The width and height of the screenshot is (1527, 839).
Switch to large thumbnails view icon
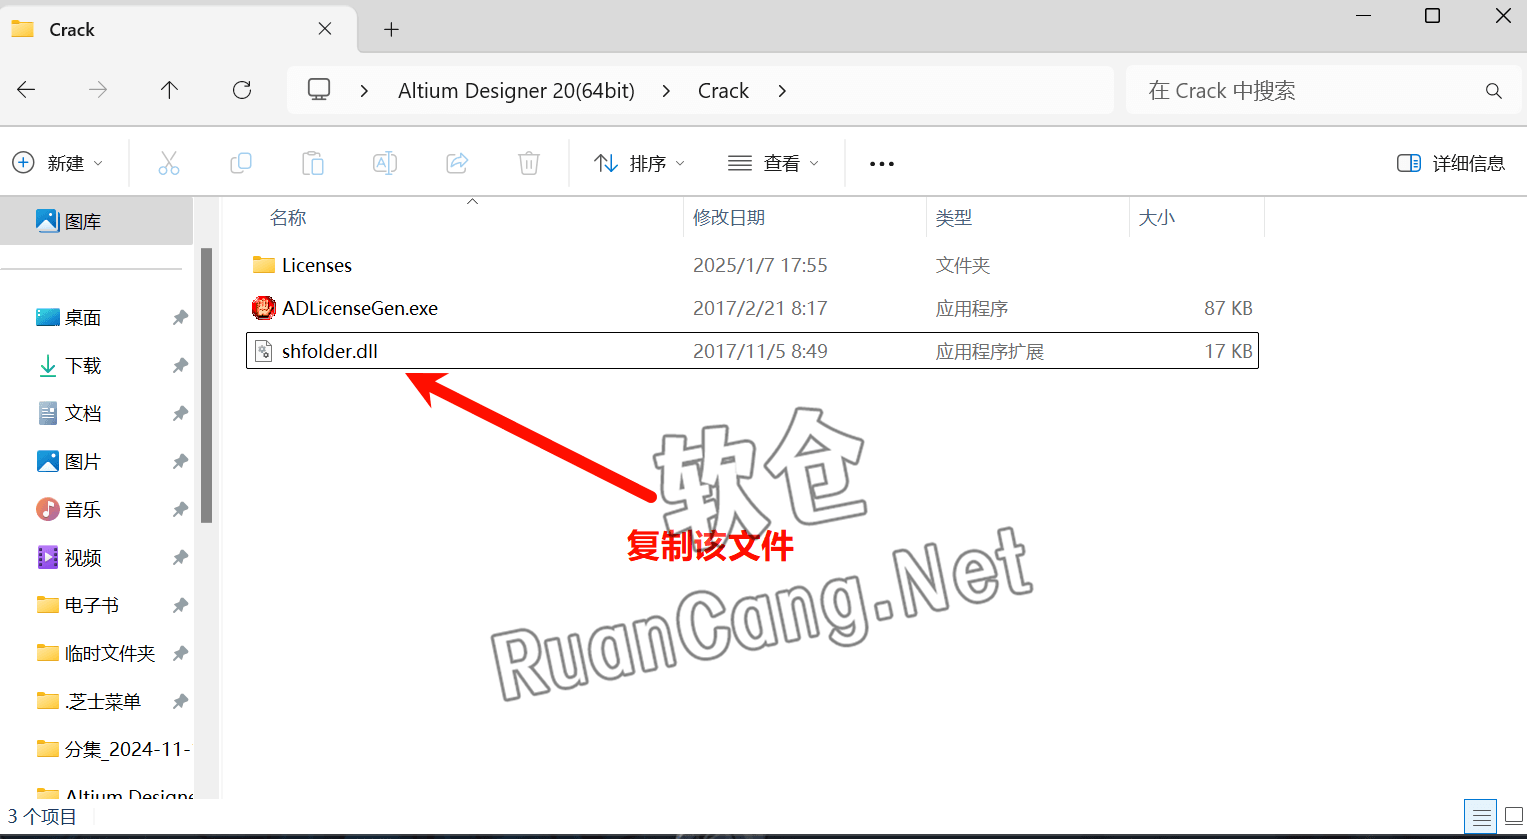pos(1514,817)
